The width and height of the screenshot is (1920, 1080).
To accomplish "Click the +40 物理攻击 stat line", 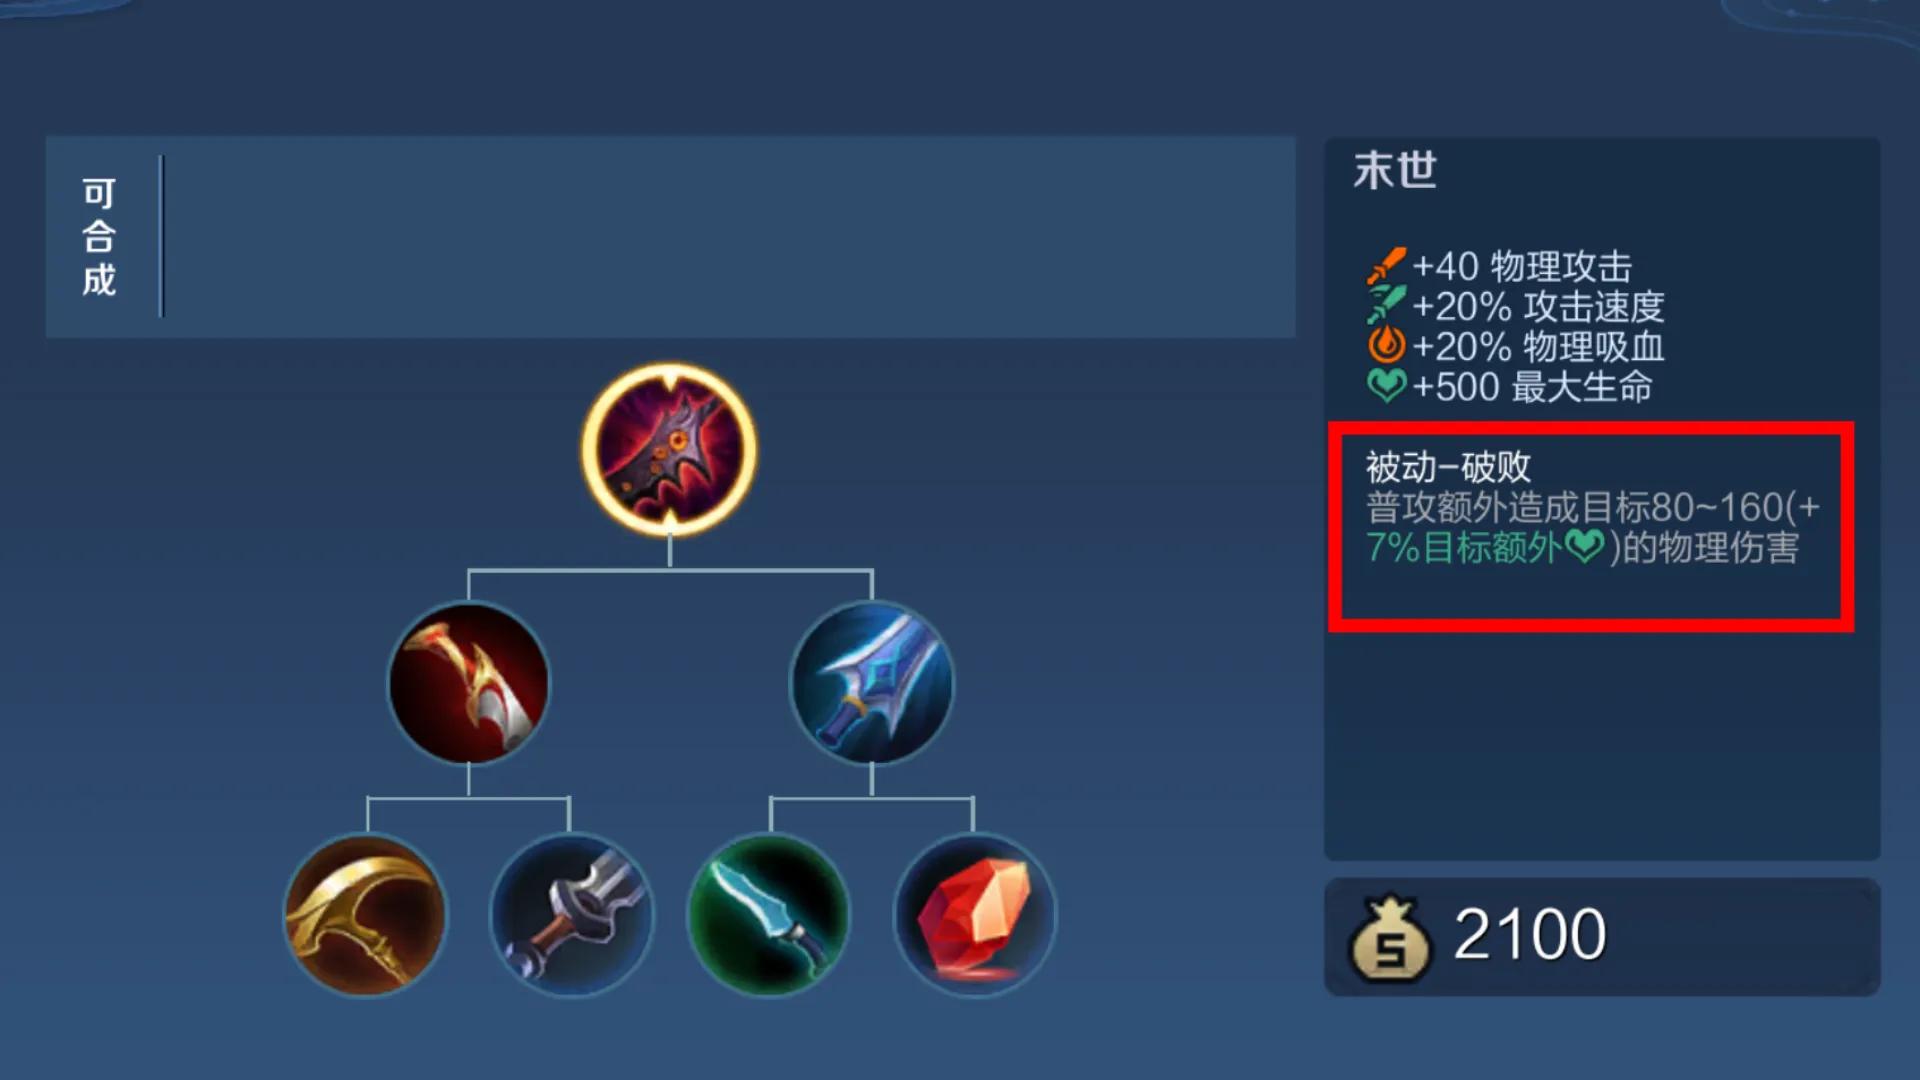I will point(1499,266).
